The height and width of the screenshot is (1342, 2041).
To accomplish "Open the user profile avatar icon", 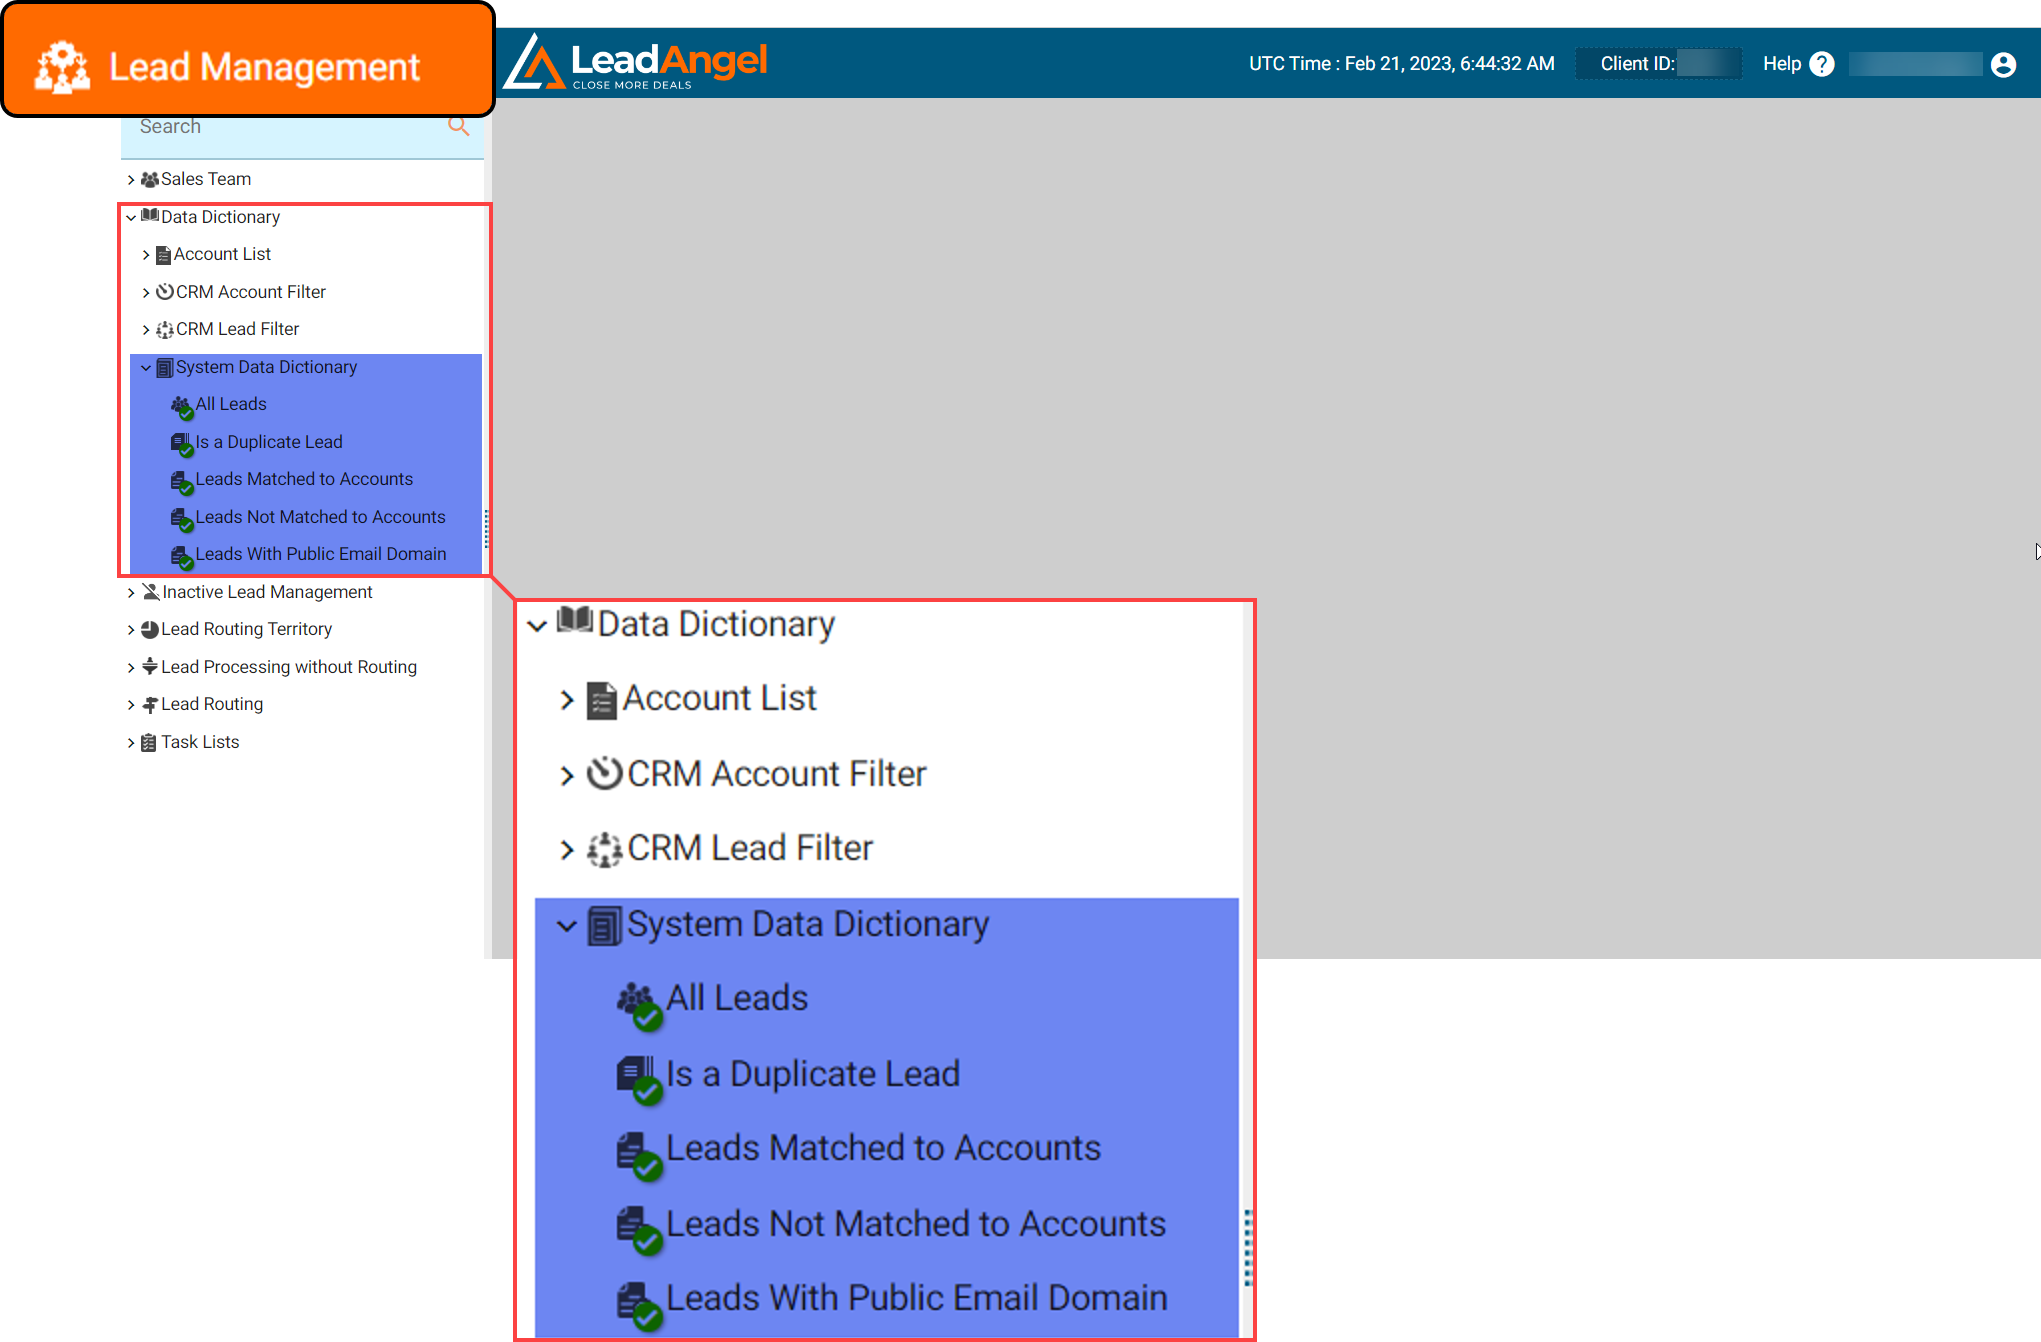I will (2003, 64).
